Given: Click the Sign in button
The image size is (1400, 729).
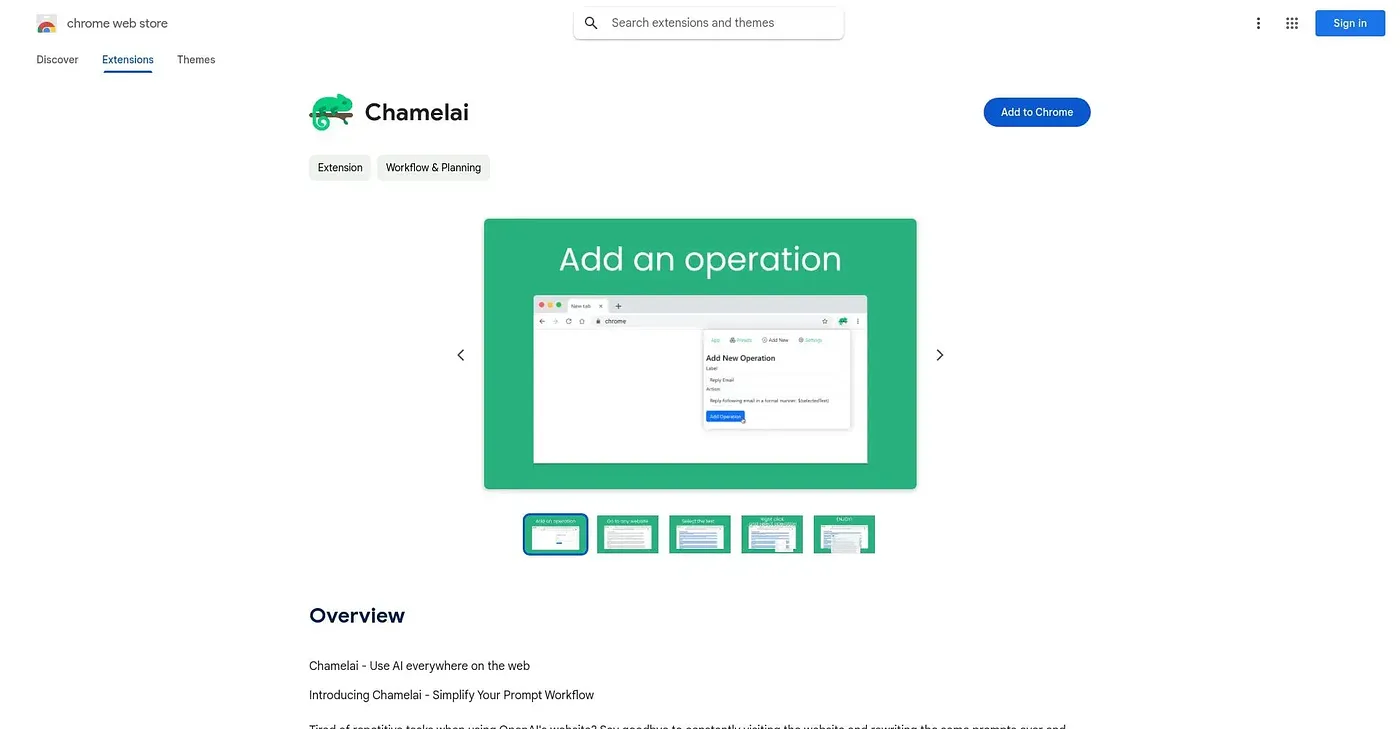Looking at the screenshot, I should coord(1350,23).
